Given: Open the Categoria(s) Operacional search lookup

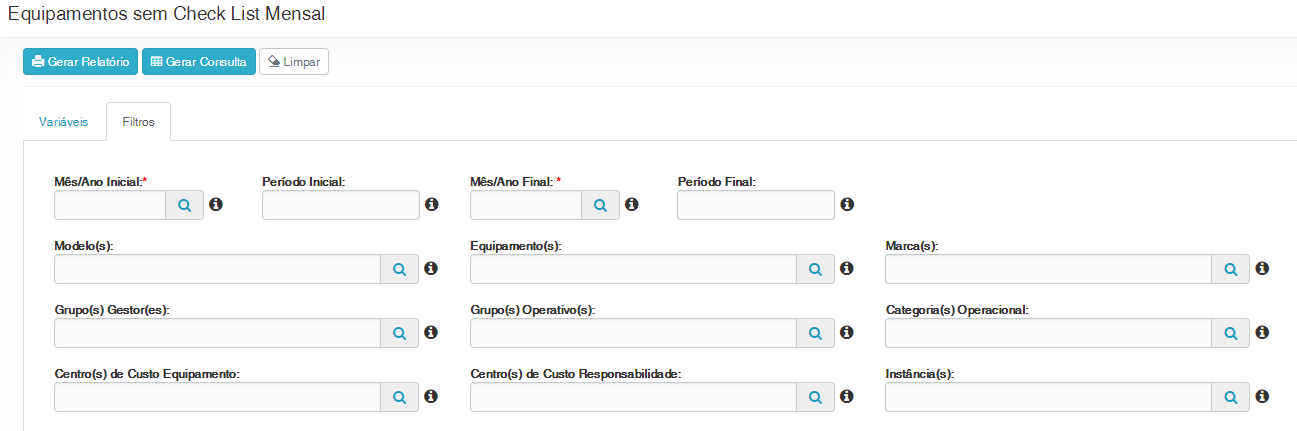Looking at the screenshot, I should pos(1231,333).
